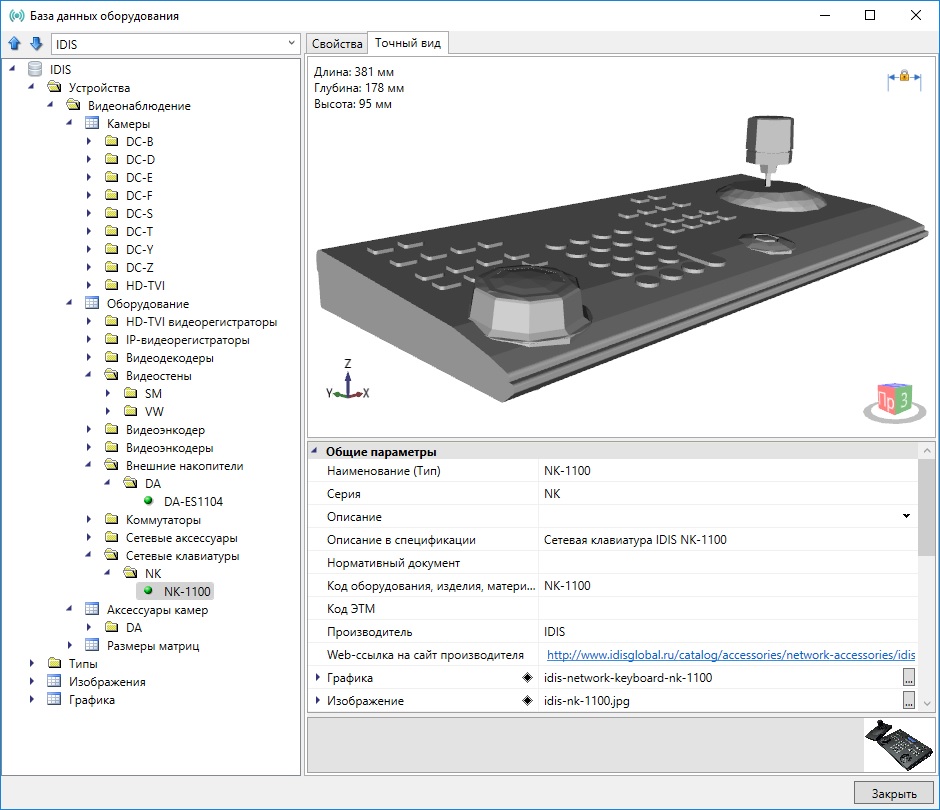Click the green dot beside DA-ES1104
Image resolution: width=940 pixels, height=810 pixels.
pos(149,502)
